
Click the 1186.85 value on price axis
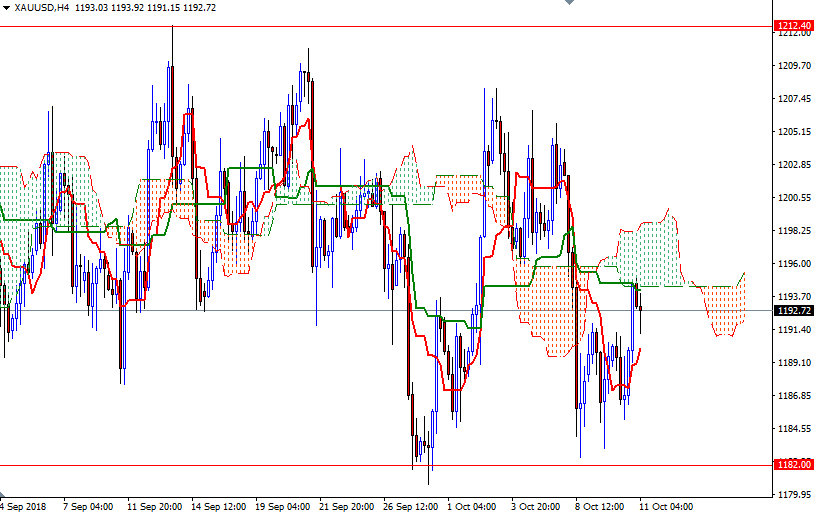coord(793,396)
